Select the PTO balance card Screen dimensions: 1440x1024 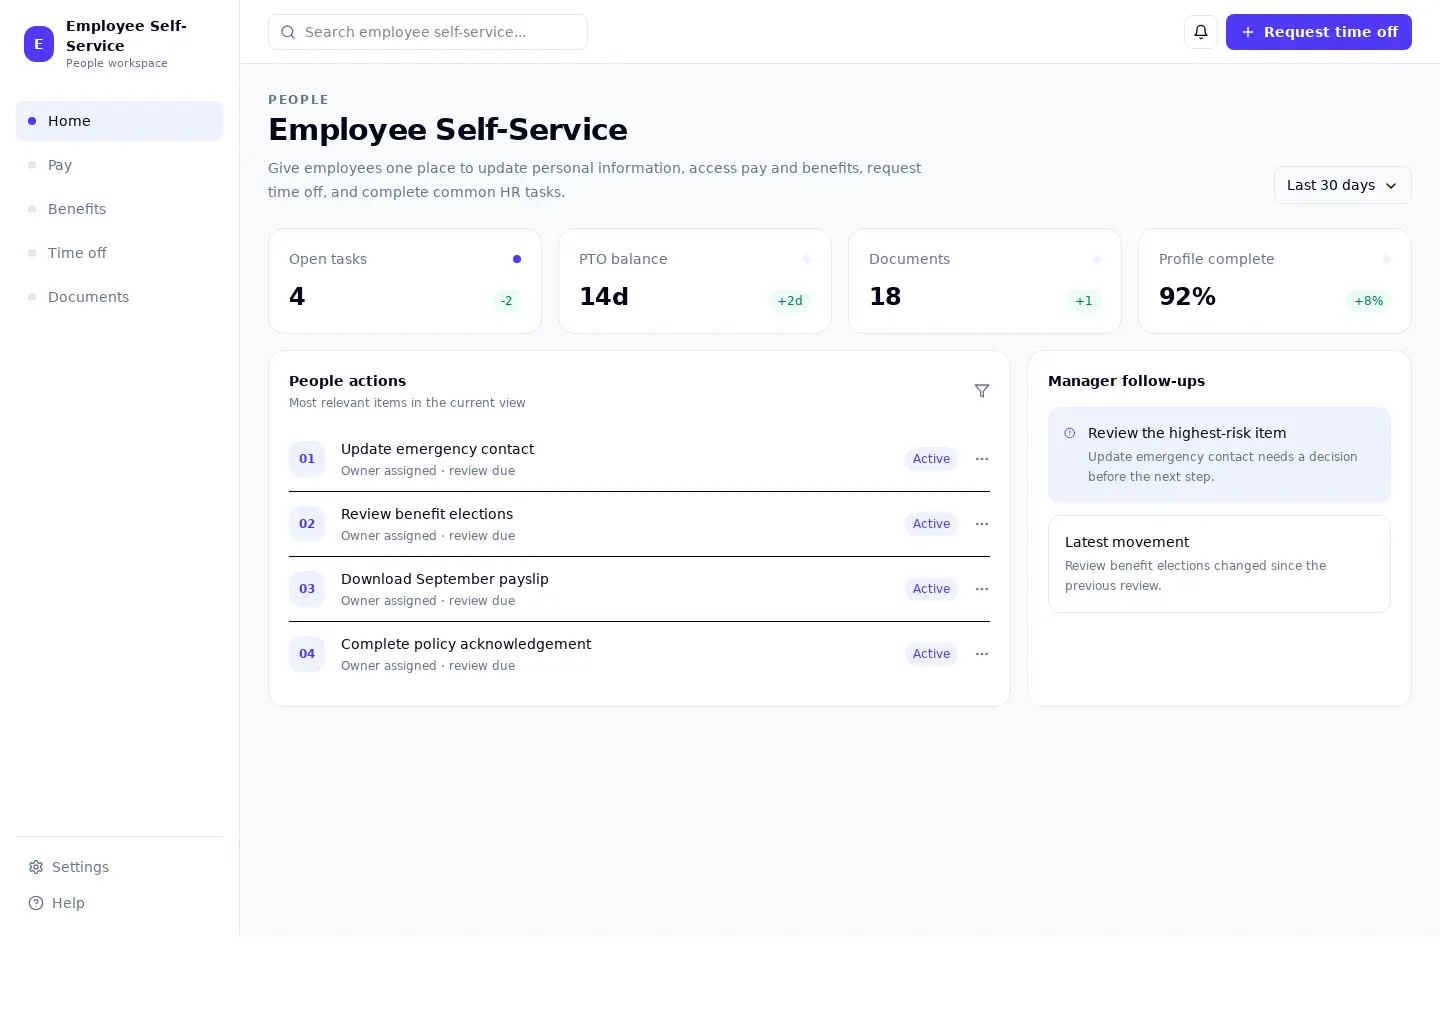[x=695, y=281]
